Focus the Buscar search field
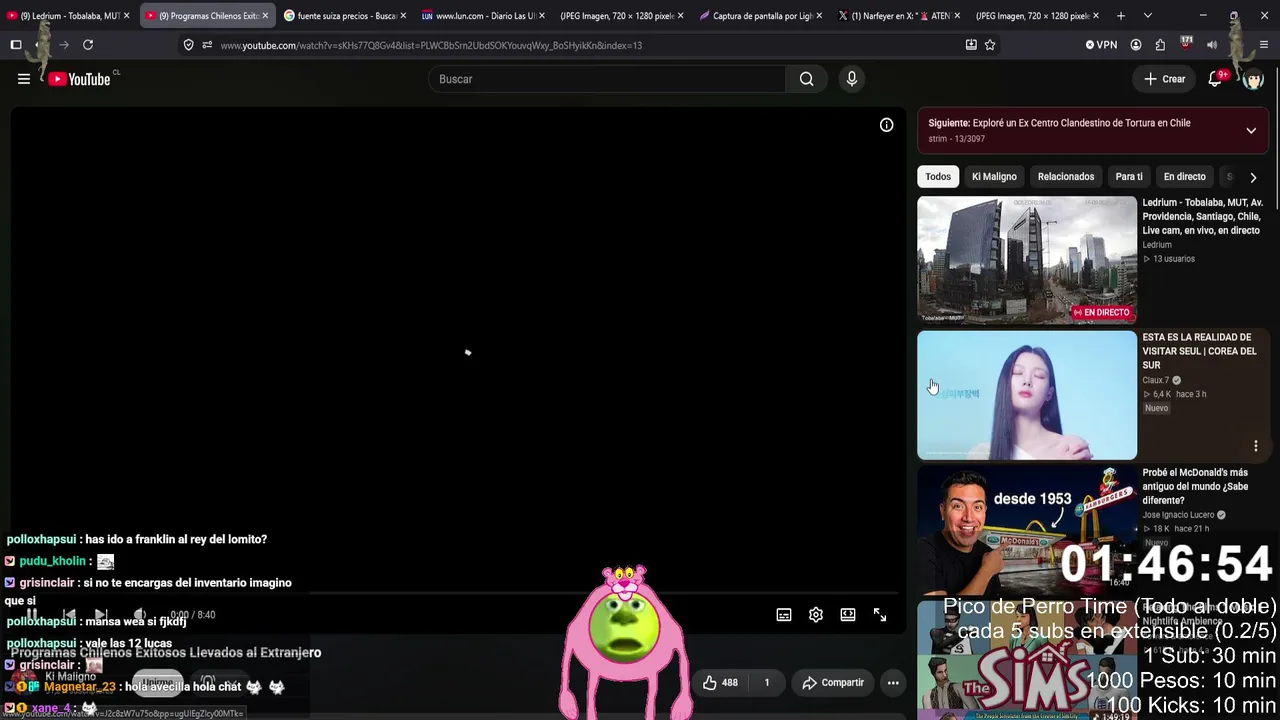The width and height of the screenshot is (1280, 720). coord(607,79)
